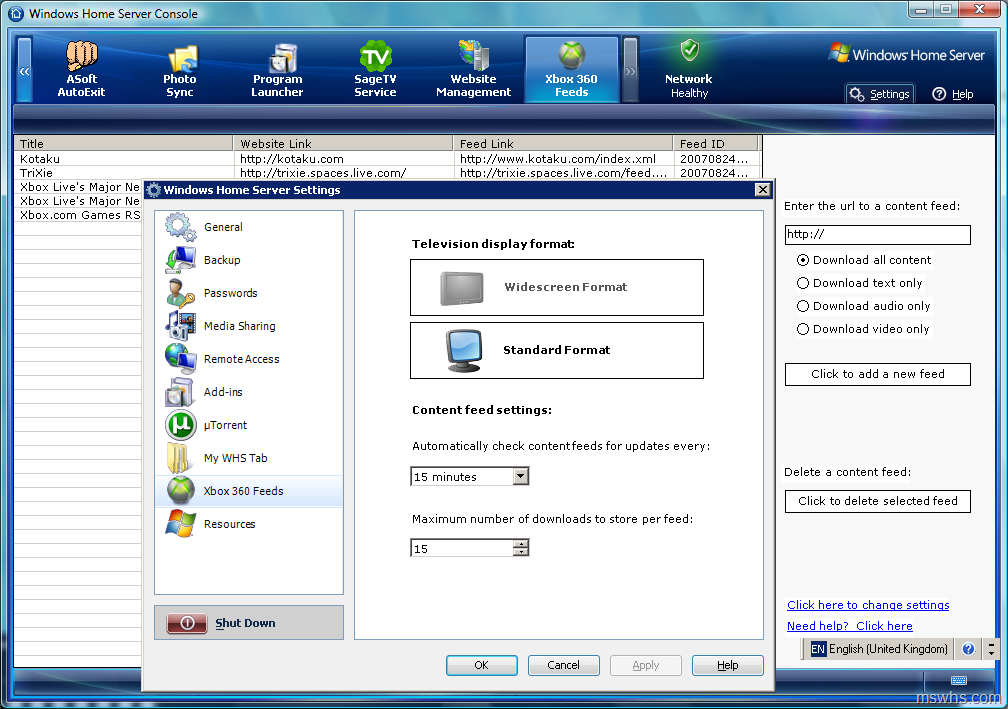Open Help from the settings dialog

point(728,665)
